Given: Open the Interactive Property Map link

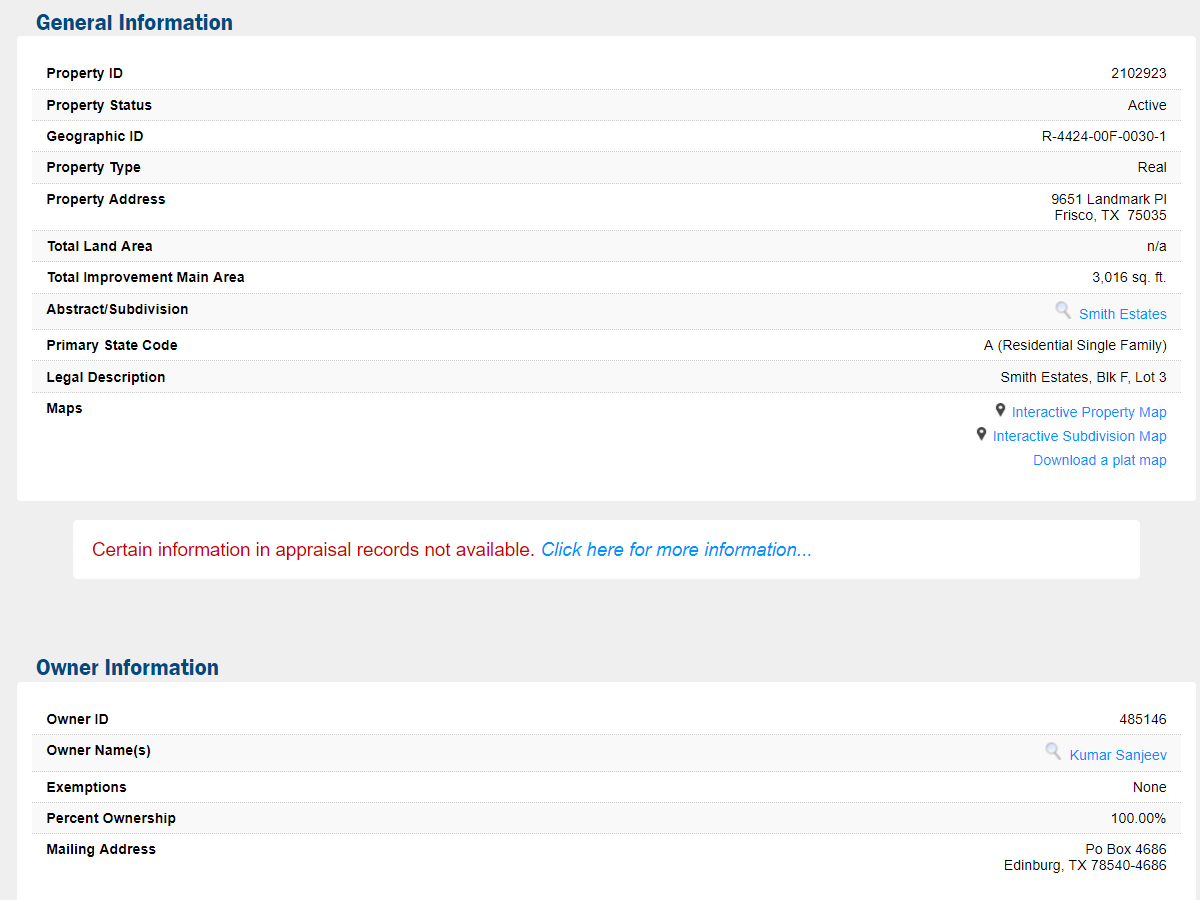Looking at the screenshot, I should pos(1089,412).
